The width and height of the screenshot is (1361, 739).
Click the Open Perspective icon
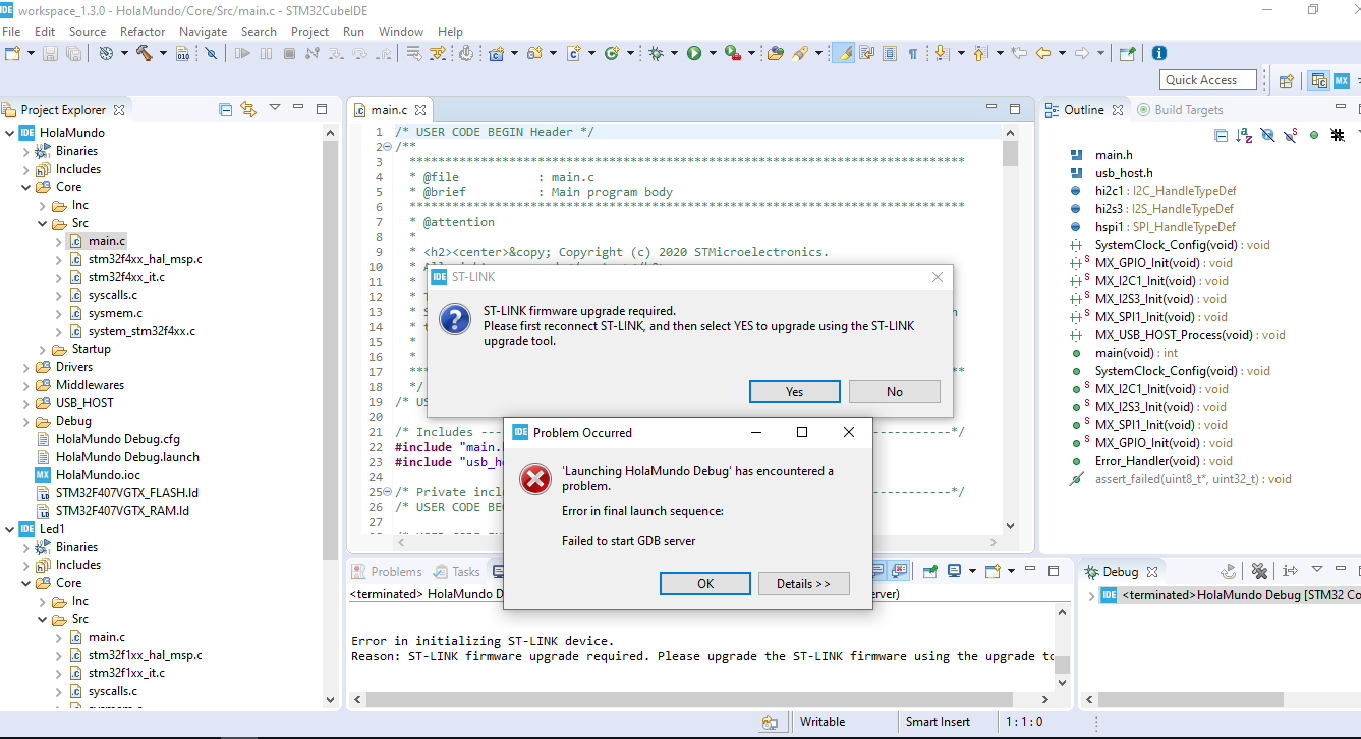point(1287,81)
